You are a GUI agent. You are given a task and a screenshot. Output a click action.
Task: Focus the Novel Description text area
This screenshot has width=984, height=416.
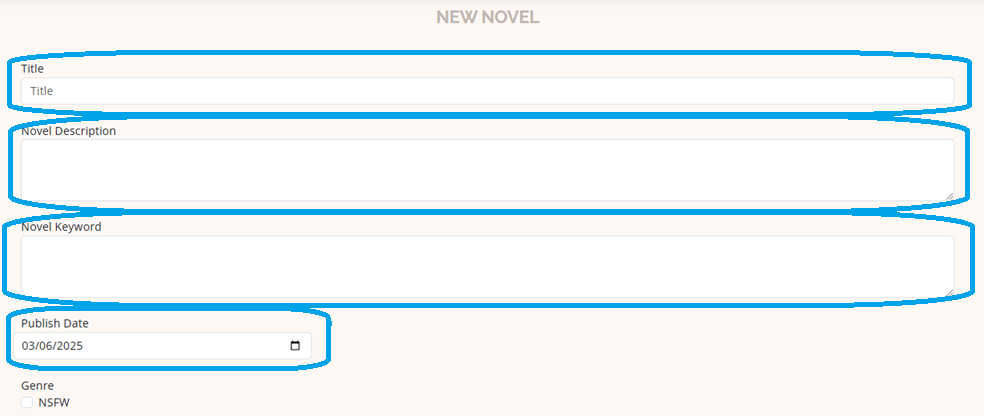click(488, 170)
